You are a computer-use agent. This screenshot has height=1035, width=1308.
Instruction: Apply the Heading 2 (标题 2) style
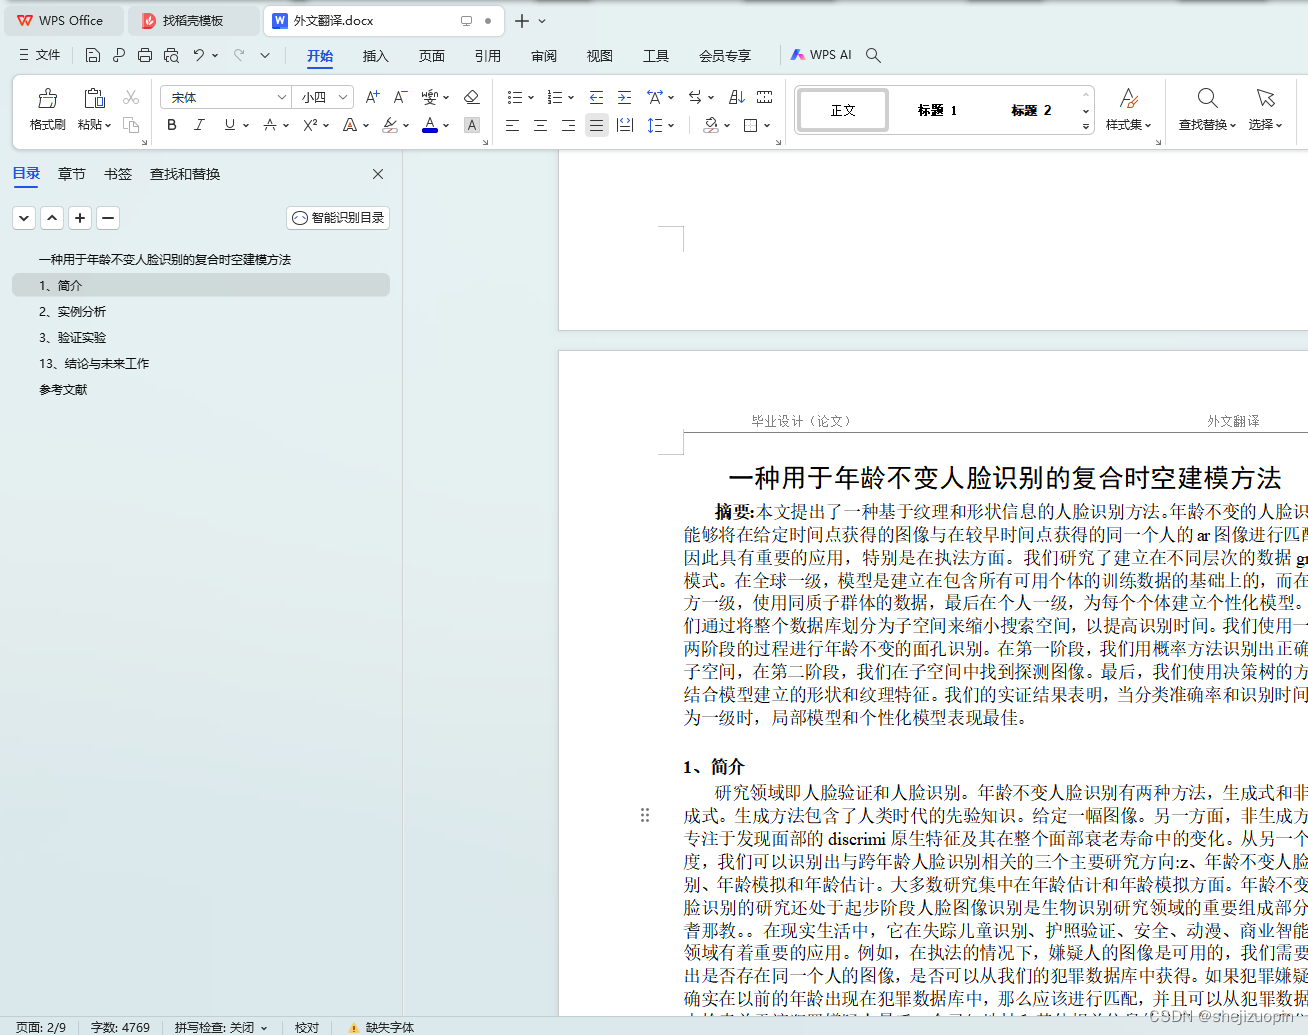click(x=1032, y=110)
